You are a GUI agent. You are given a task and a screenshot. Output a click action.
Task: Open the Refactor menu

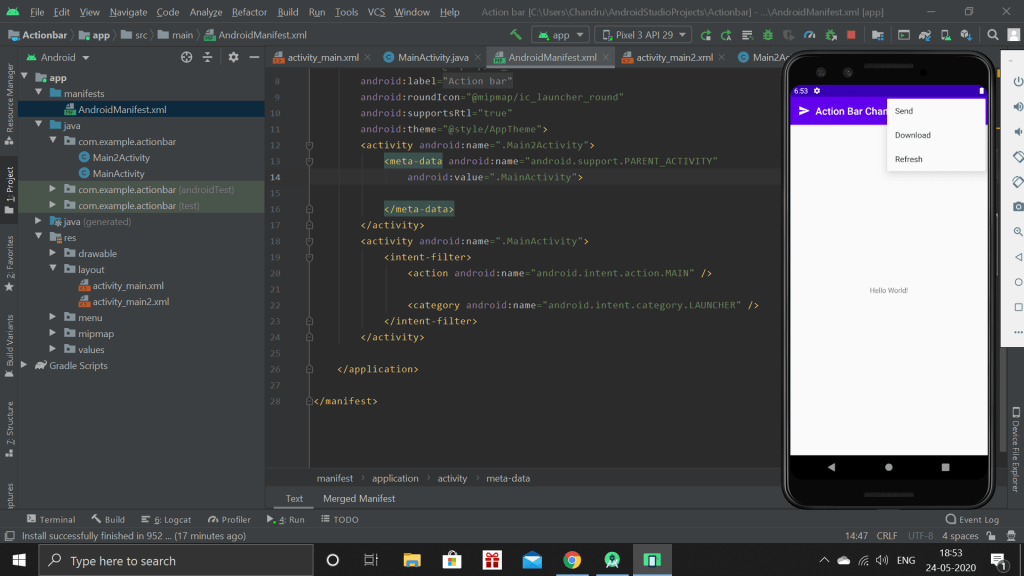pyautogui.click(x=249, y=12)
